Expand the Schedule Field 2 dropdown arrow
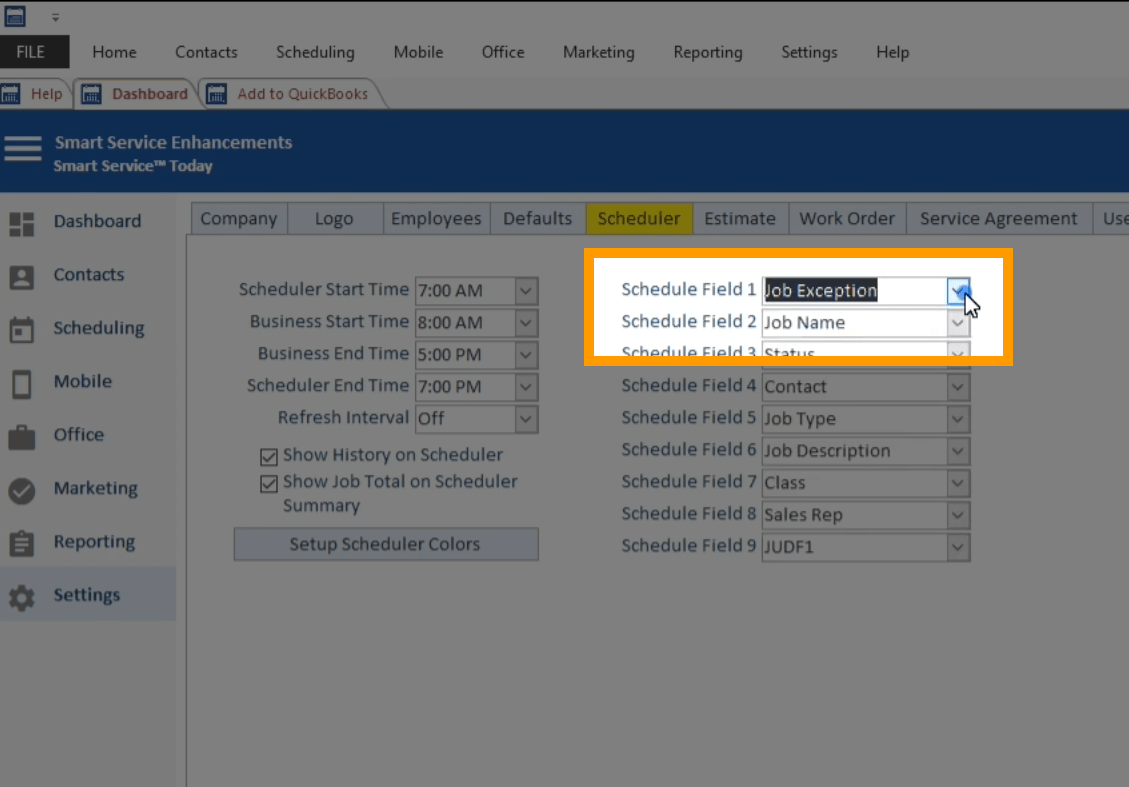The image size is (1129, 787). click(x=958, y=323)
